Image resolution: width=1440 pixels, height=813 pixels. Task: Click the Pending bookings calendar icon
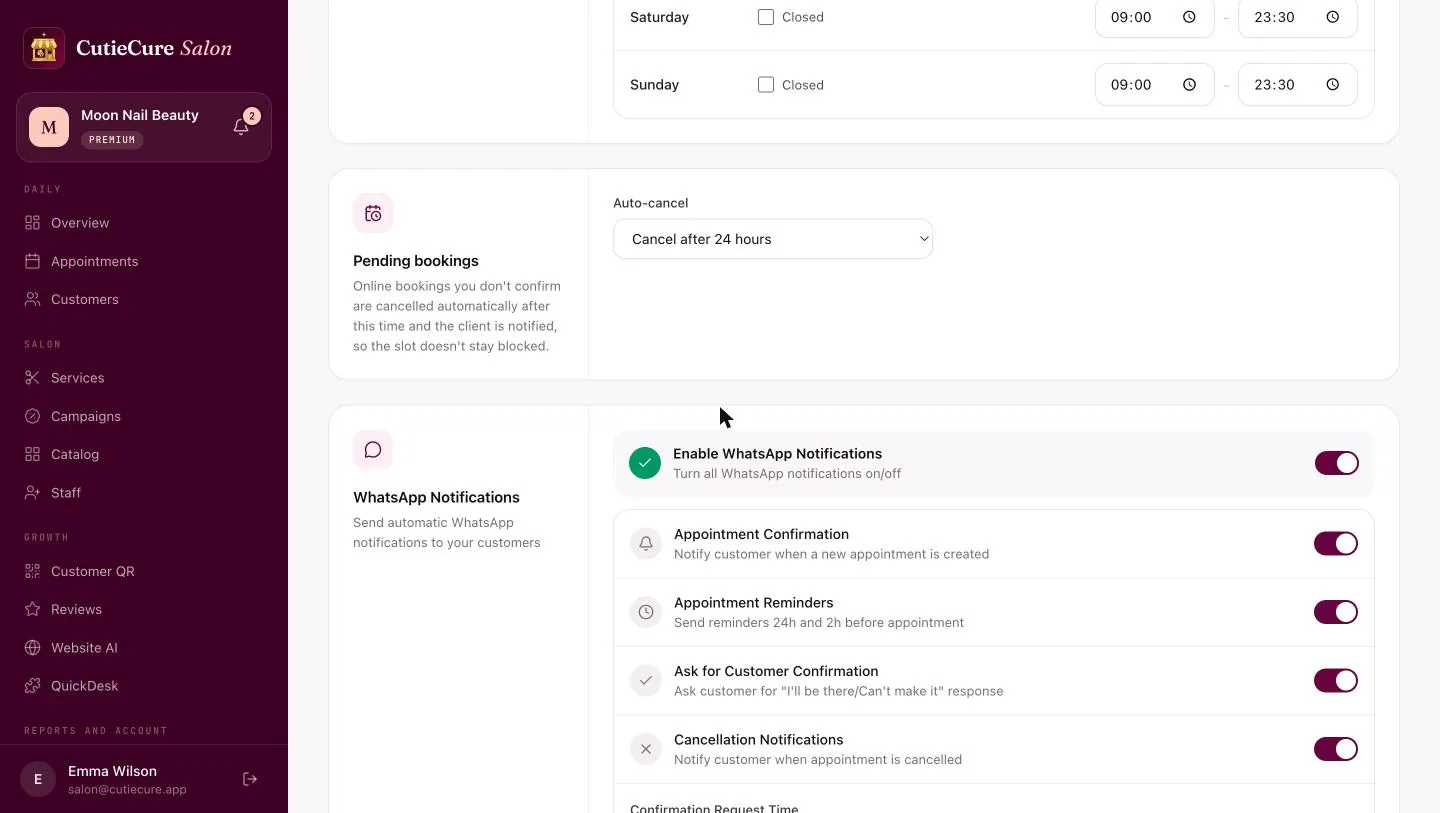pos(373,213)
